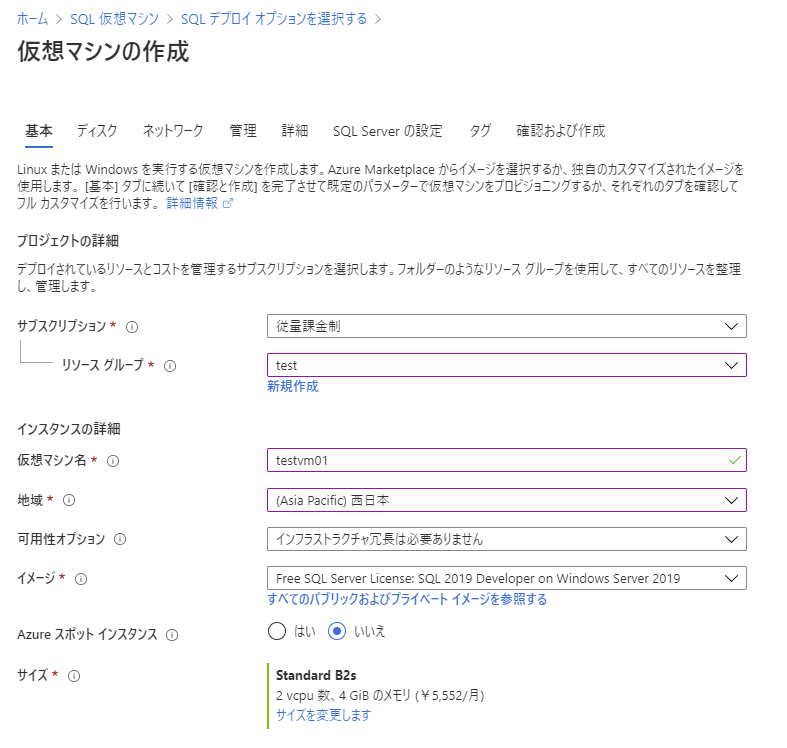787x748 pixels.
Task: Select いいえ for Azure spot instance
Action: tap(337, 631)
